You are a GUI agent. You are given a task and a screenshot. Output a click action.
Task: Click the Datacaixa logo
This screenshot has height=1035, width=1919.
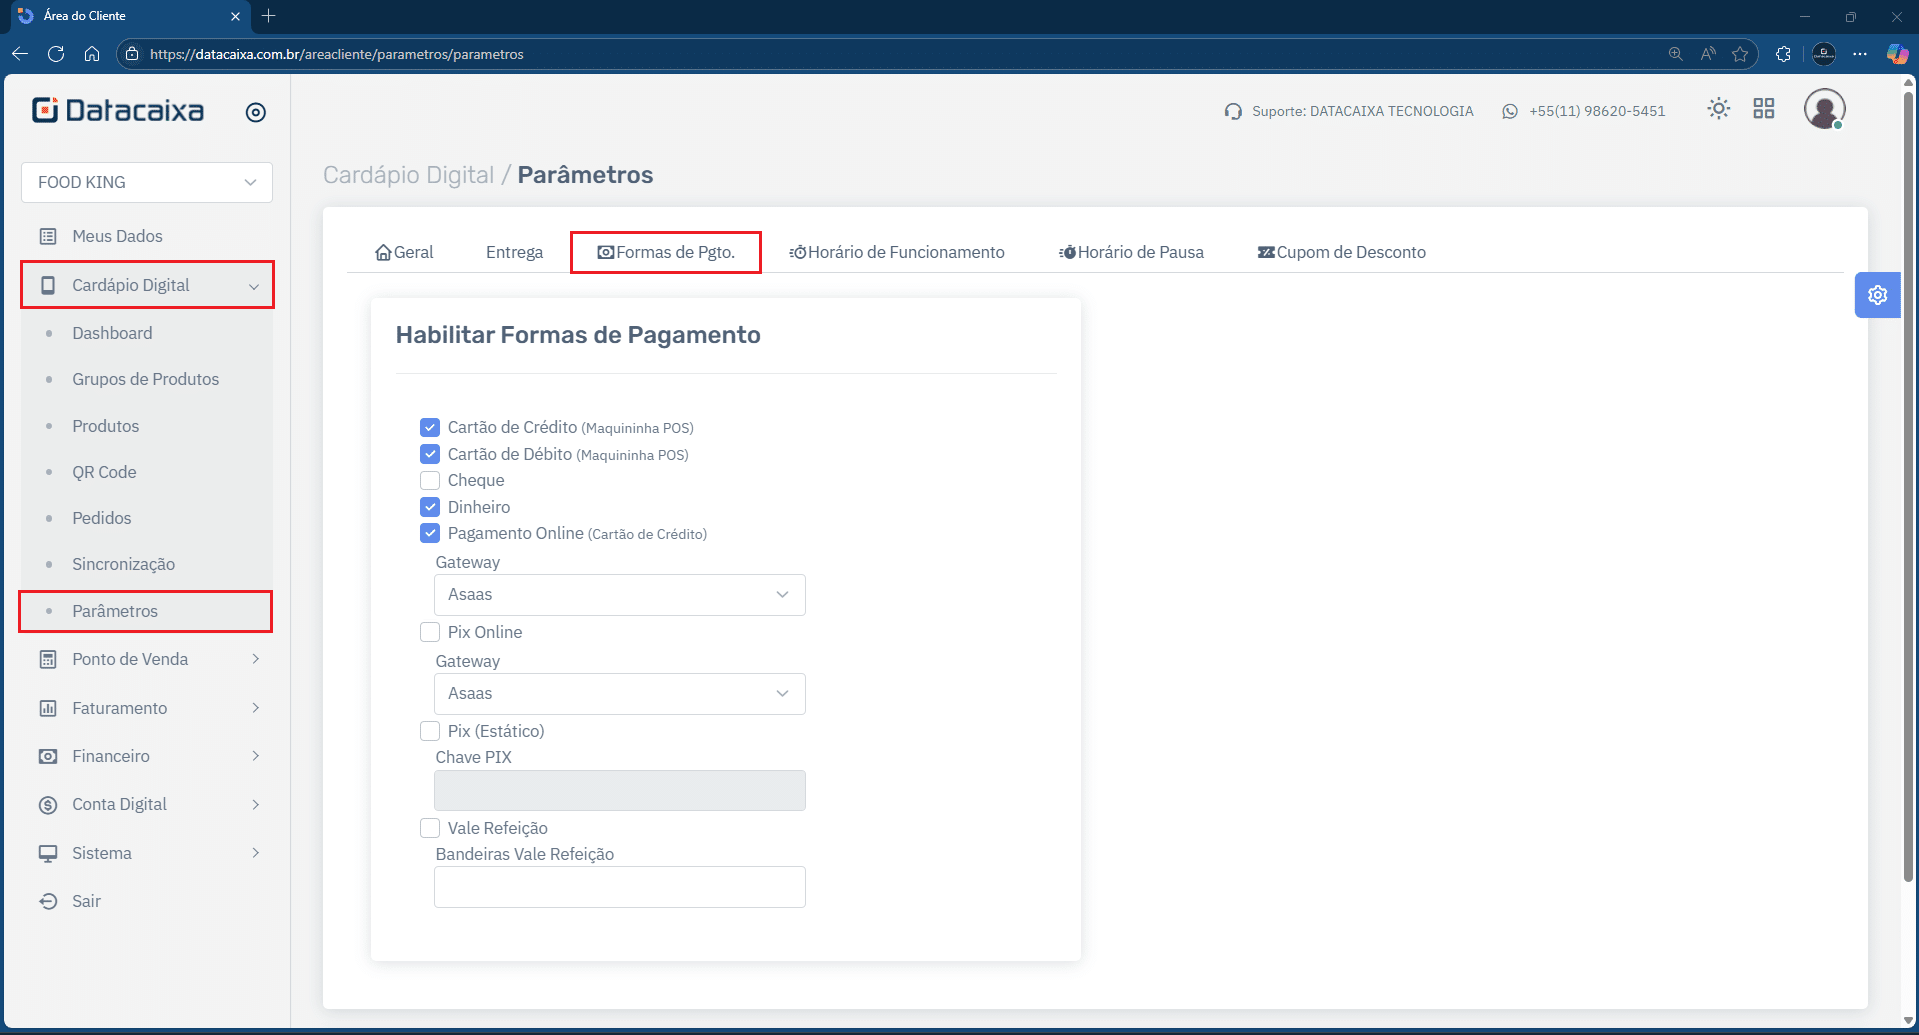[118, 110]
